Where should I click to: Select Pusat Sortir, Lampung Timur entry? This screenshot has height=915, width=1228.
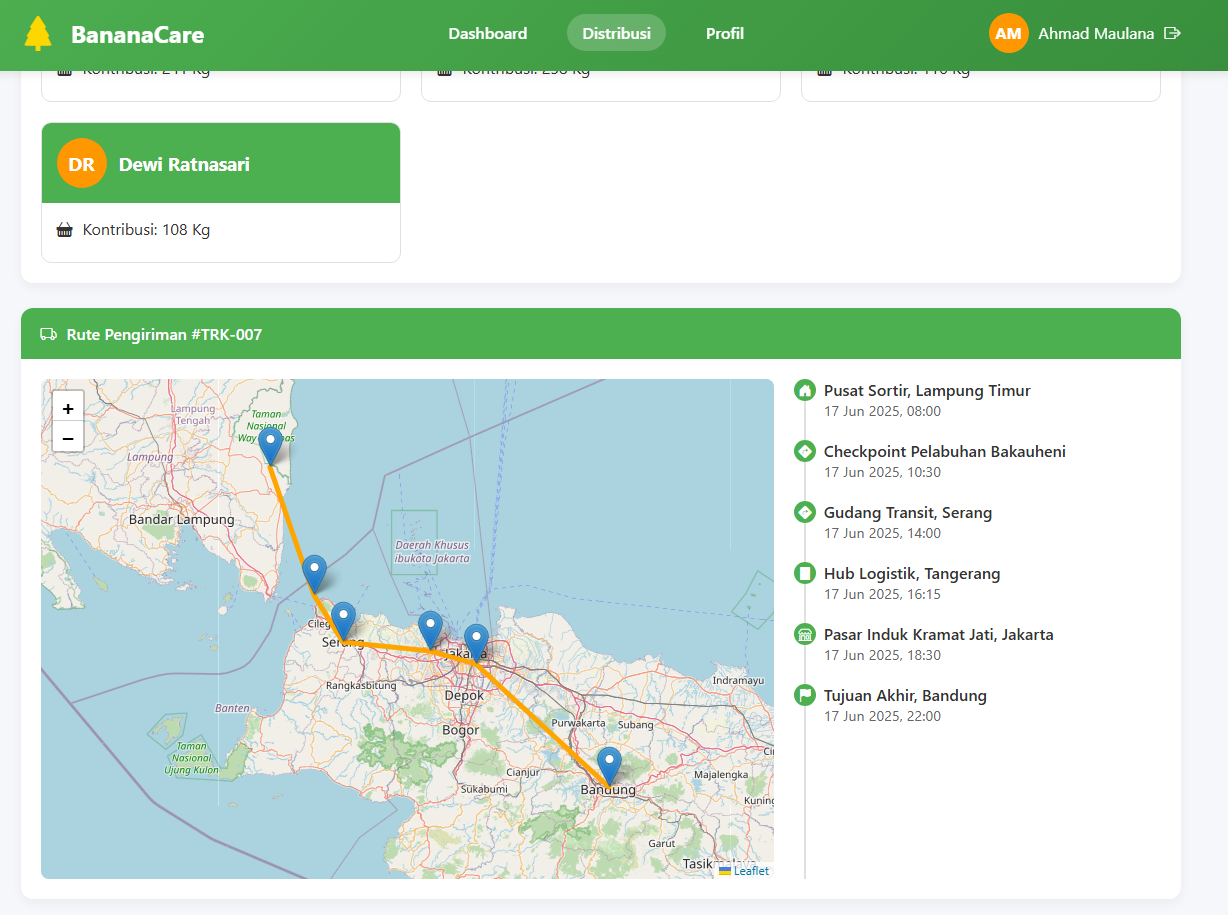click(x=927, y=391)
